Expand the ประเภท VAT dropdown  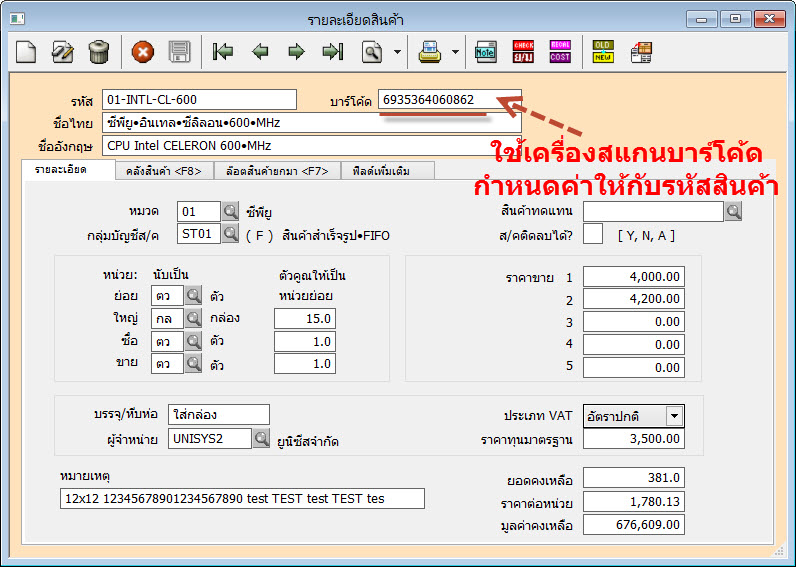[674, 416]
